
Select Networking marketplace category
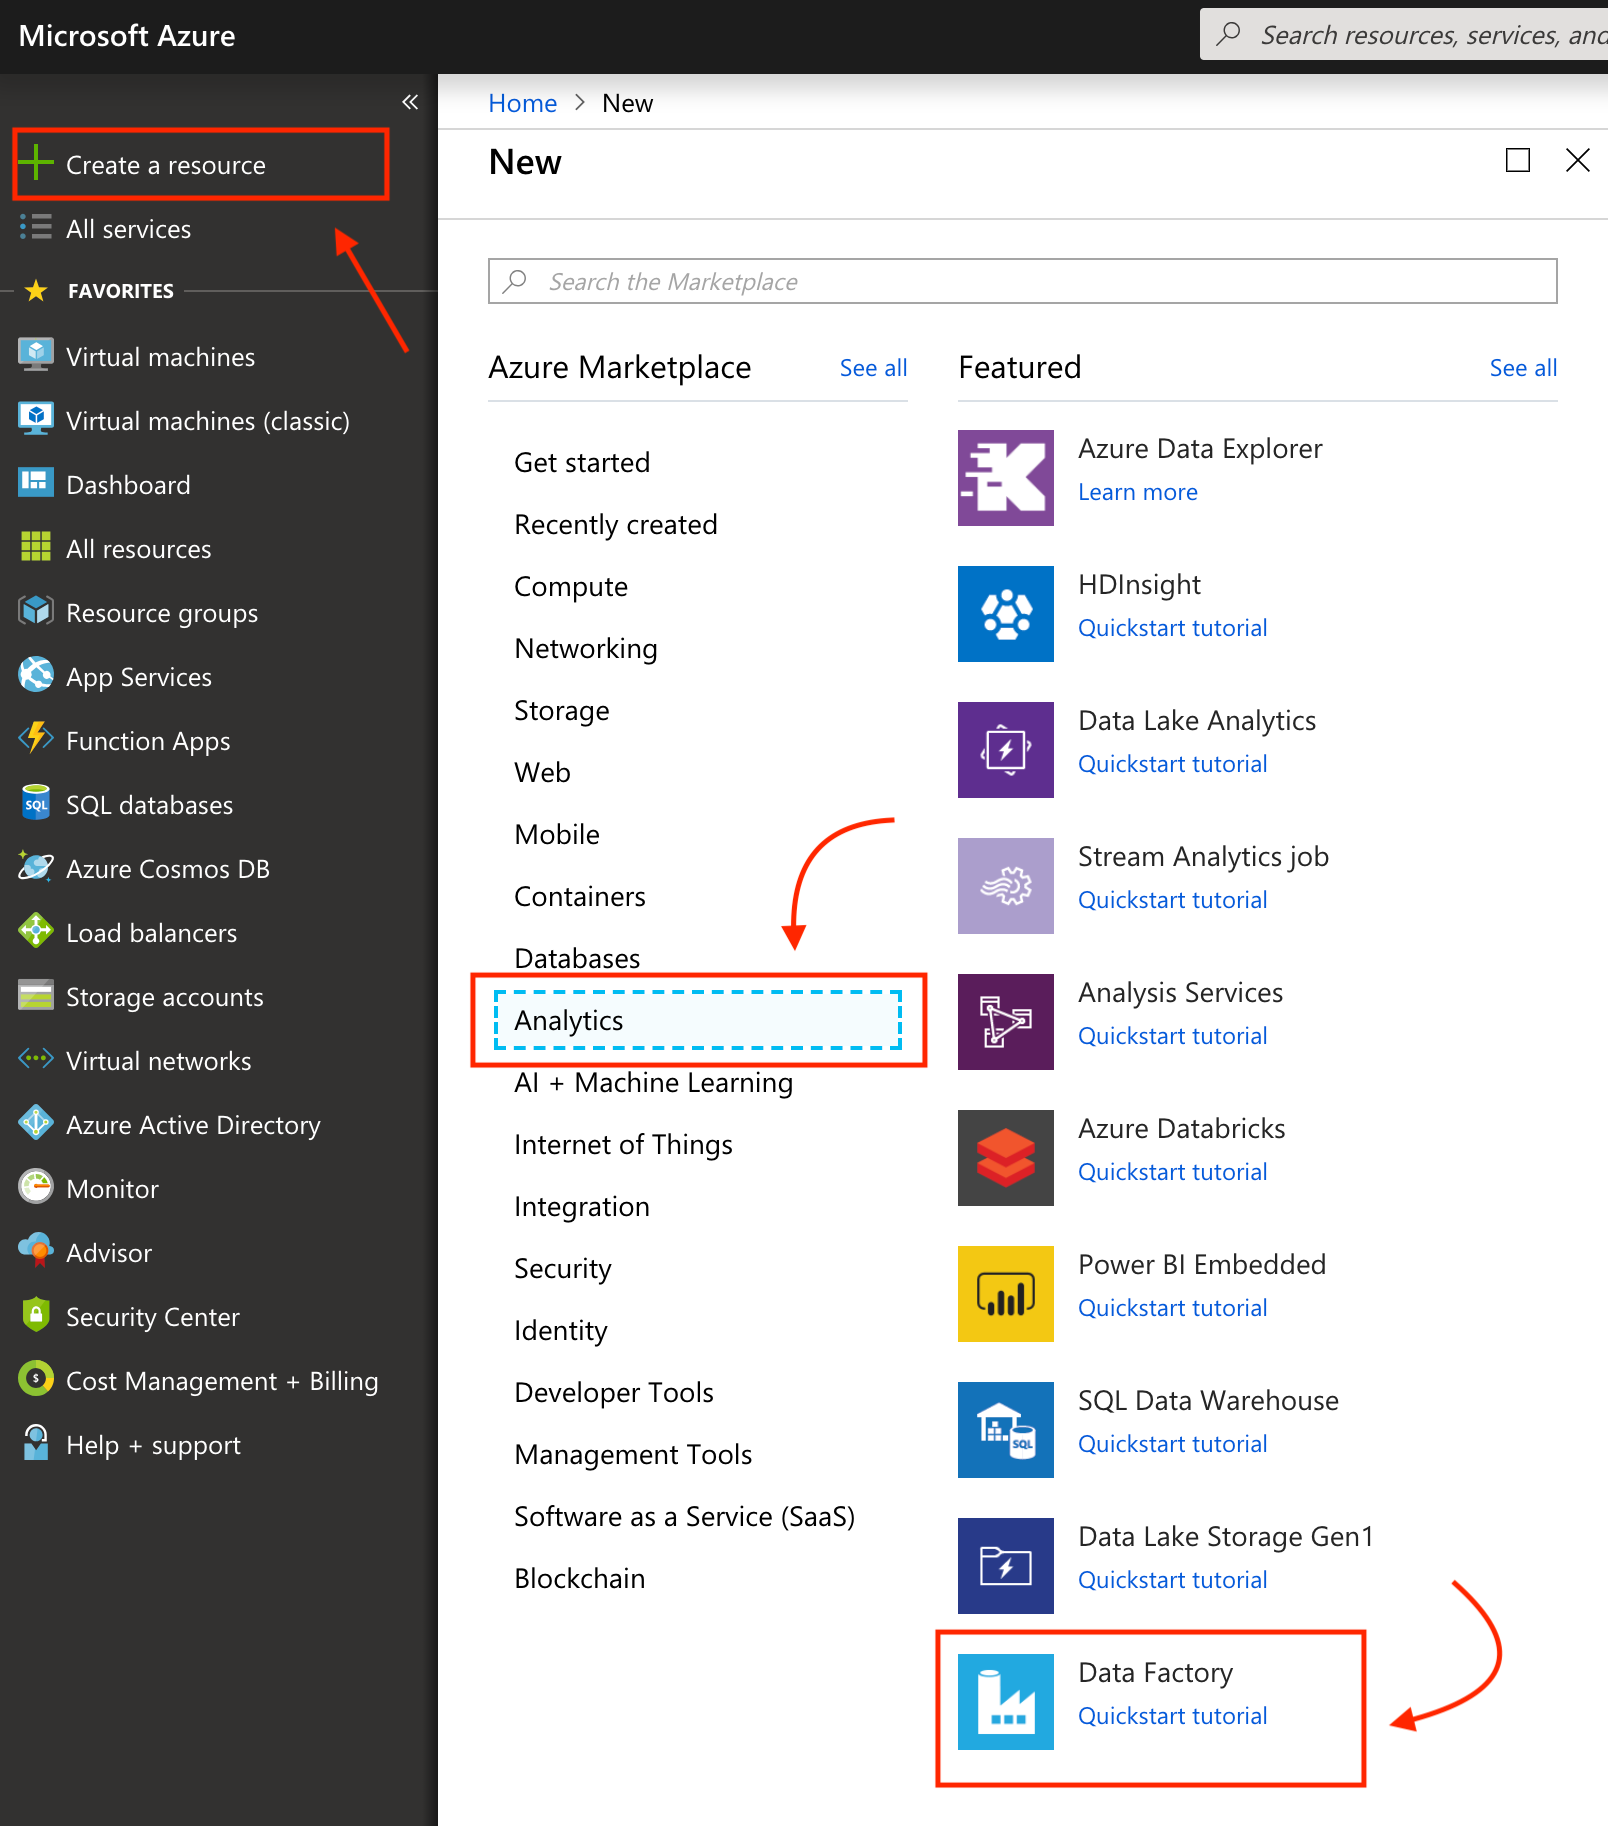pyautogui.click(x=586, y=649)
